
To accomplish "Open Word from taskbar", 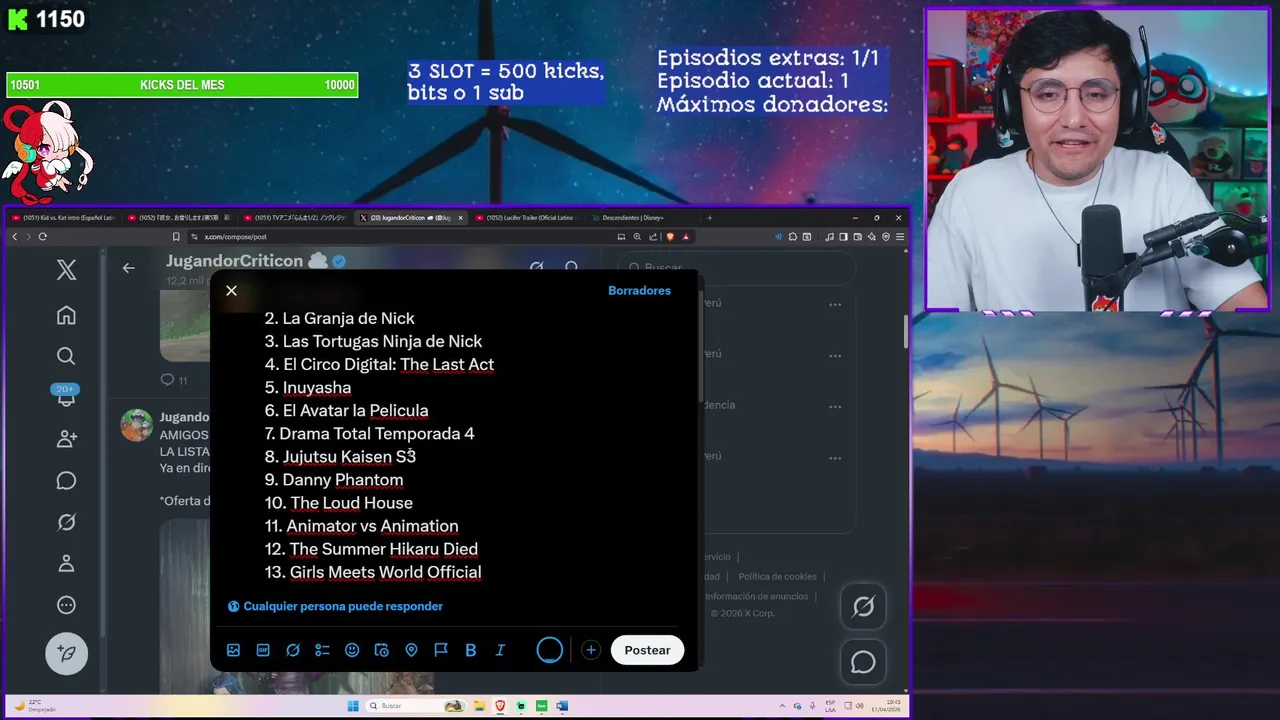I will click(562, 706).
